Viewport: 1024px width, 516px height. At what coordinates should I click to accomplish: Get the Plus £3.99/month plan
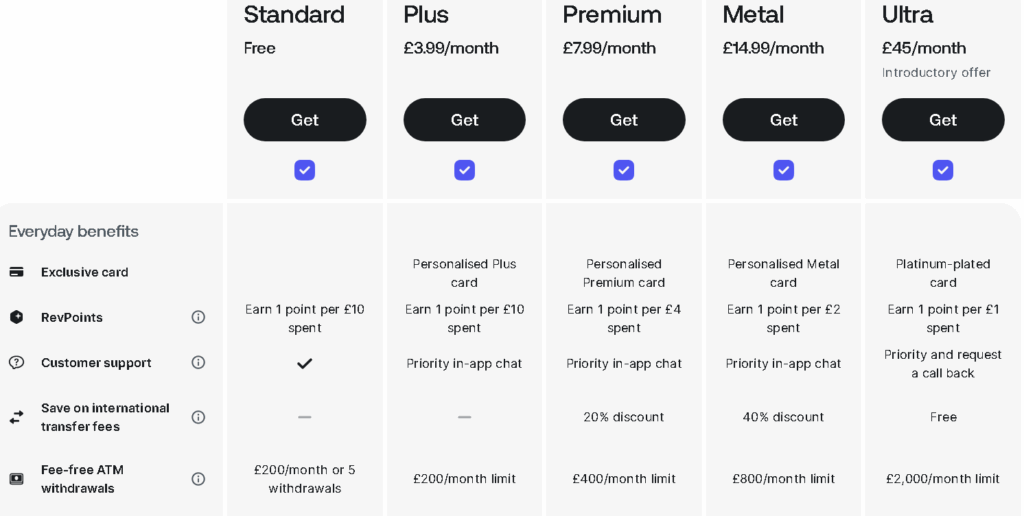(464, 120)
